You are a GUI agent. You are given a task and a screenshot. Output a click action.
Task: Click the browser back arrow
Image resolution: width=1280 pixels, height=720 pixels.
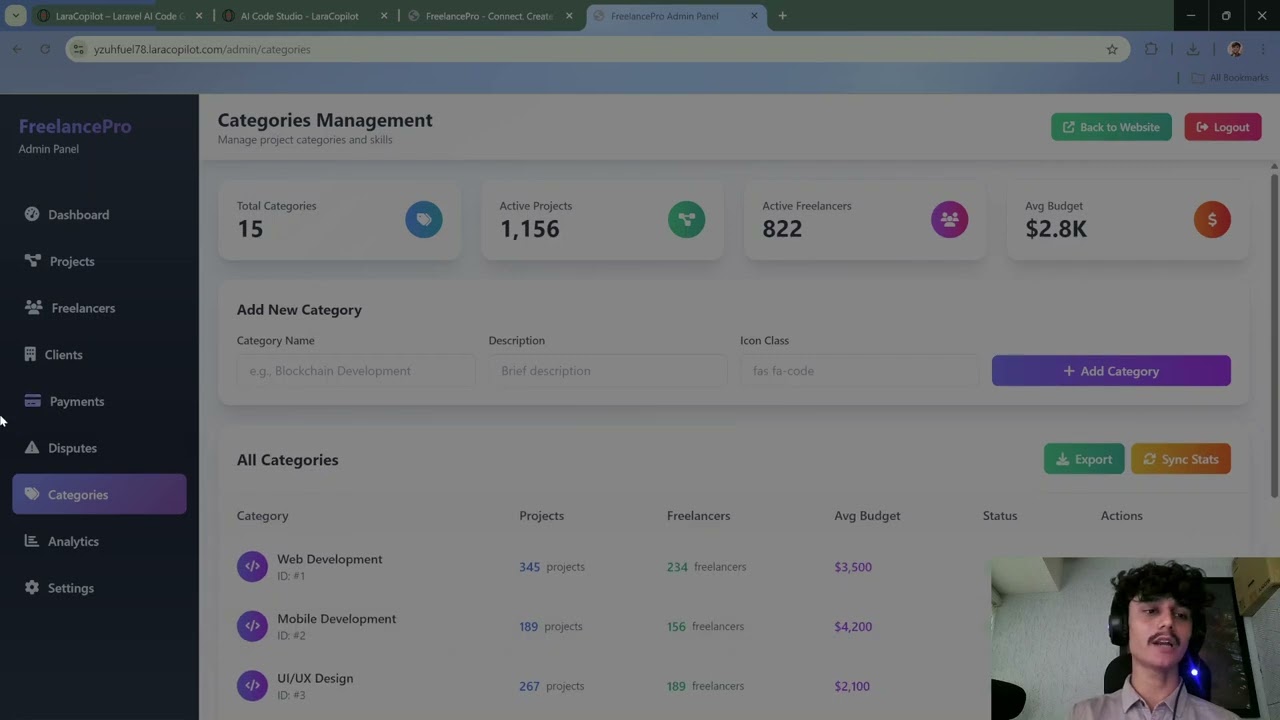pos(17,49)
